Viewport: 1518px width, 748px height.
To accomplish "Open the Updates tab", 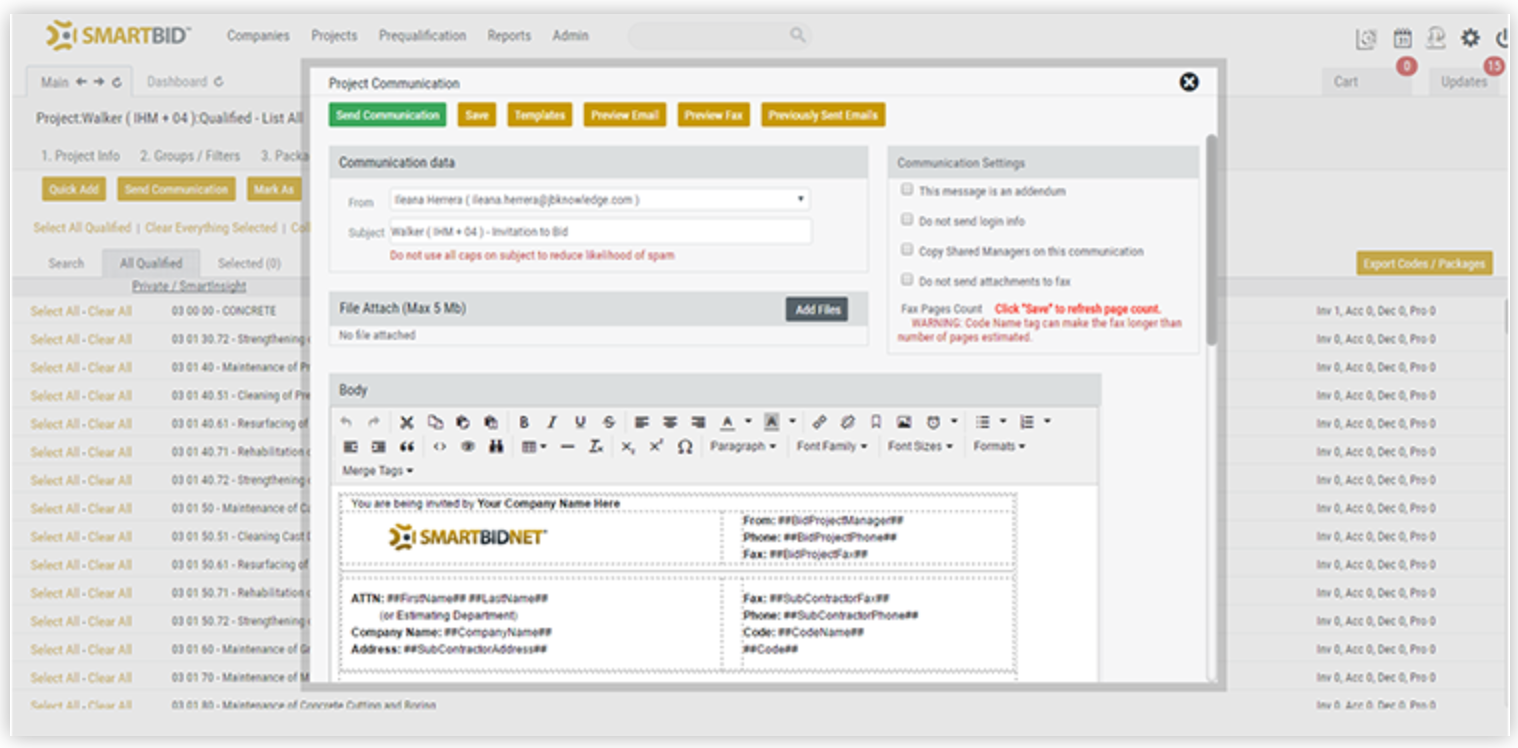I will 1464,82.
